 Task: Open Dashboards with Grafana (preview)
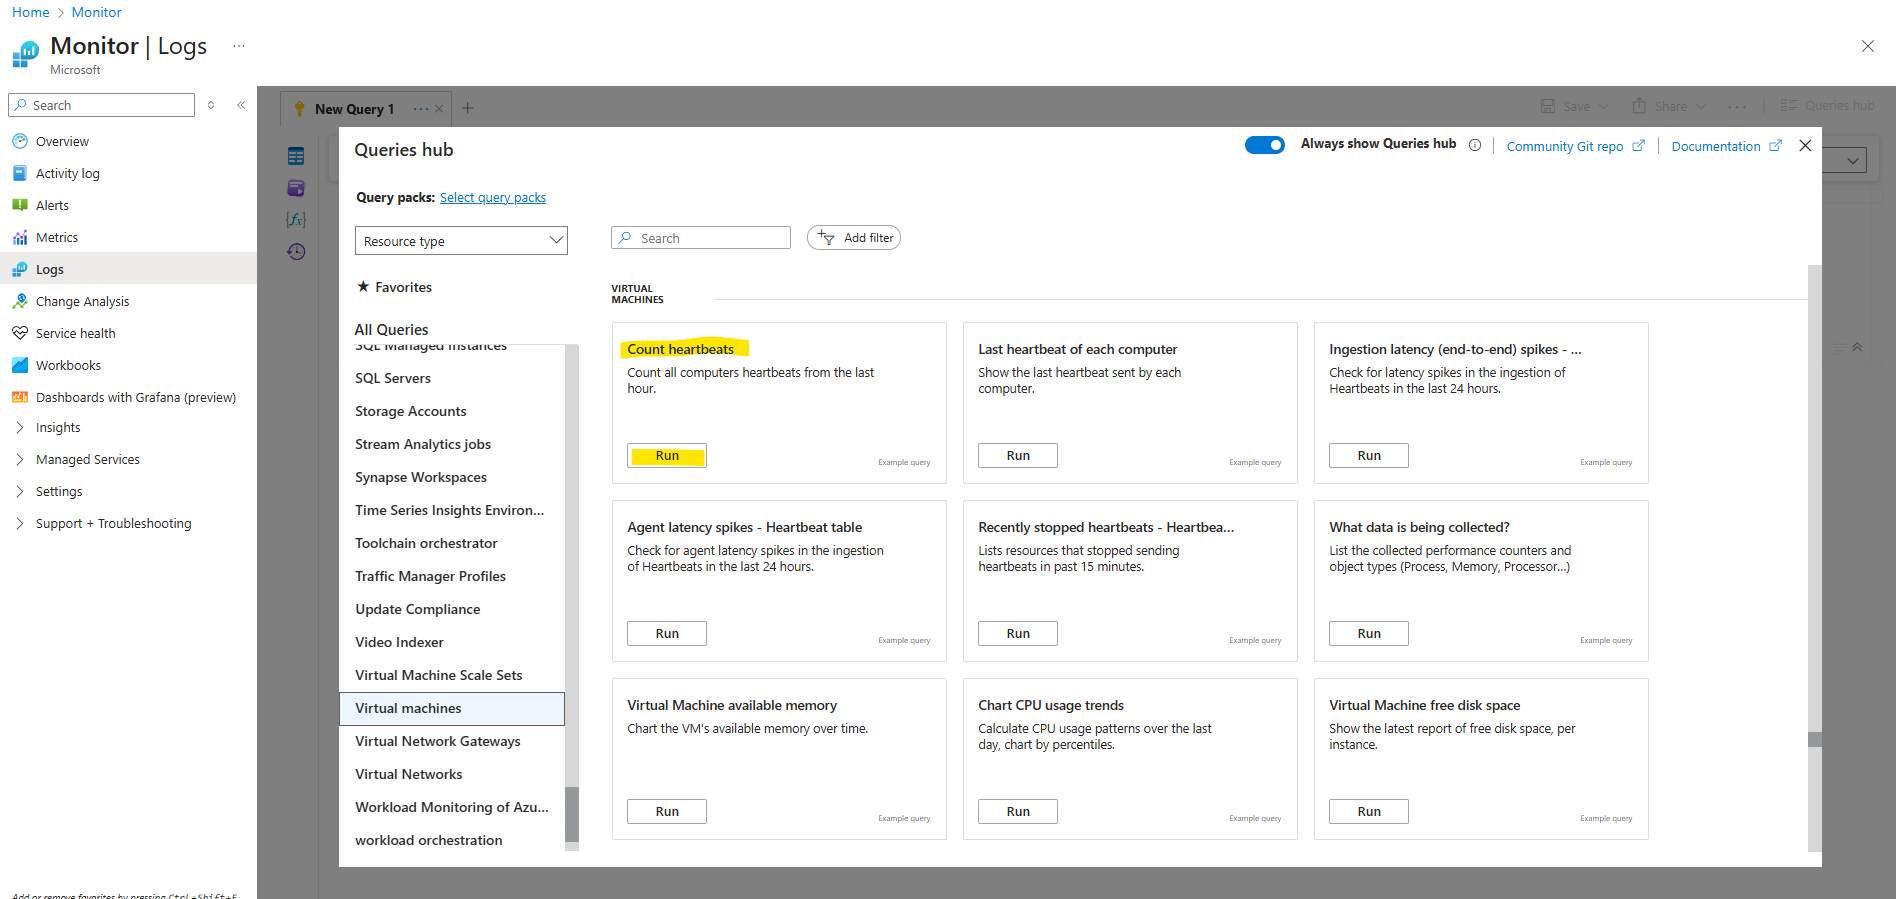point(135,397)
